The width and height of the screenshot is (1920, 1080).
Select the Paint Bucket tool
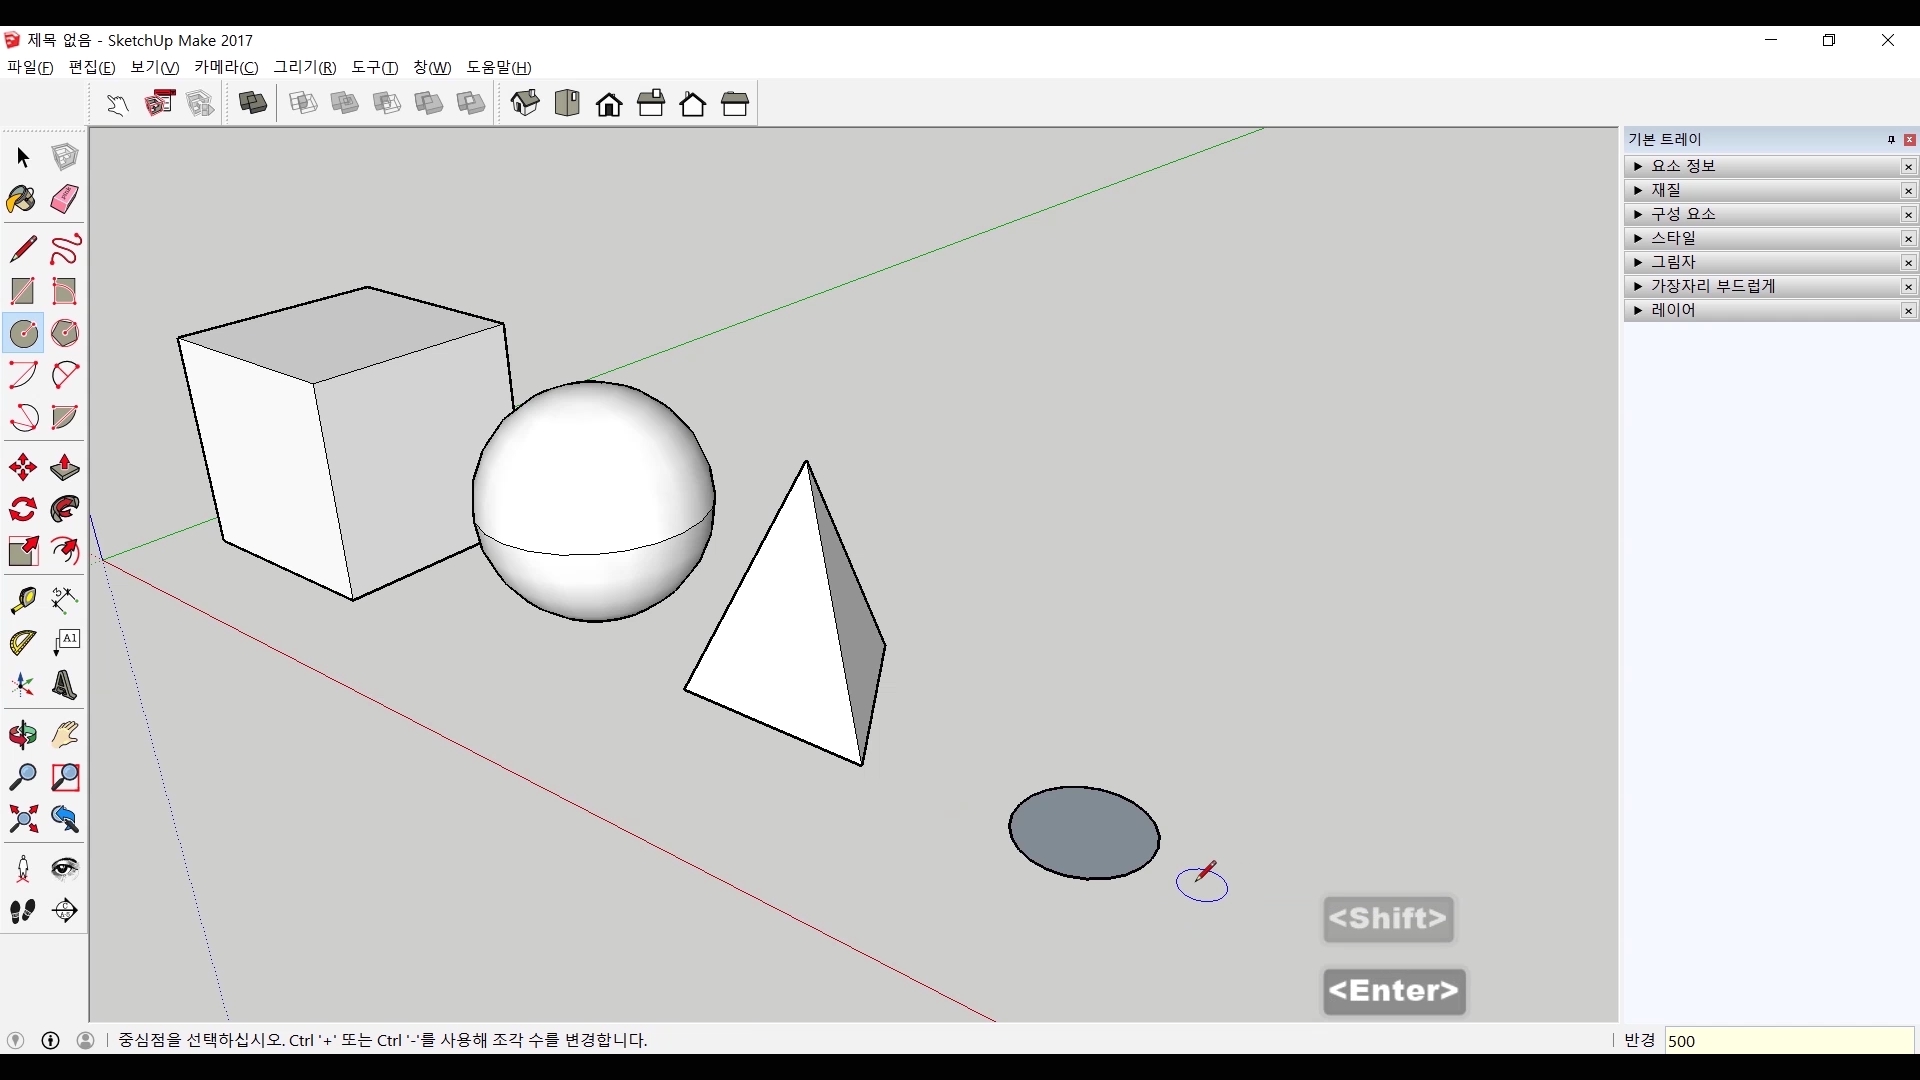pyautogui.click(x=22, y=199)
